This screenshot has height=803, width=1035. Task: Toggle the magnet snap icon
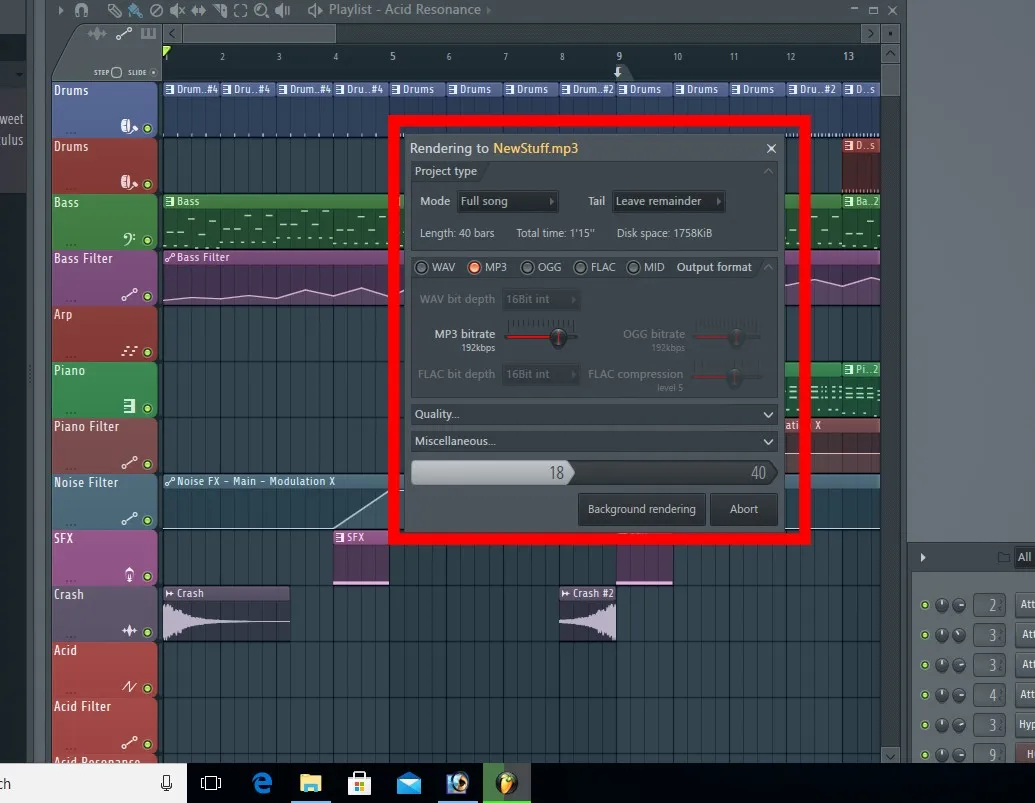point(81,10)
